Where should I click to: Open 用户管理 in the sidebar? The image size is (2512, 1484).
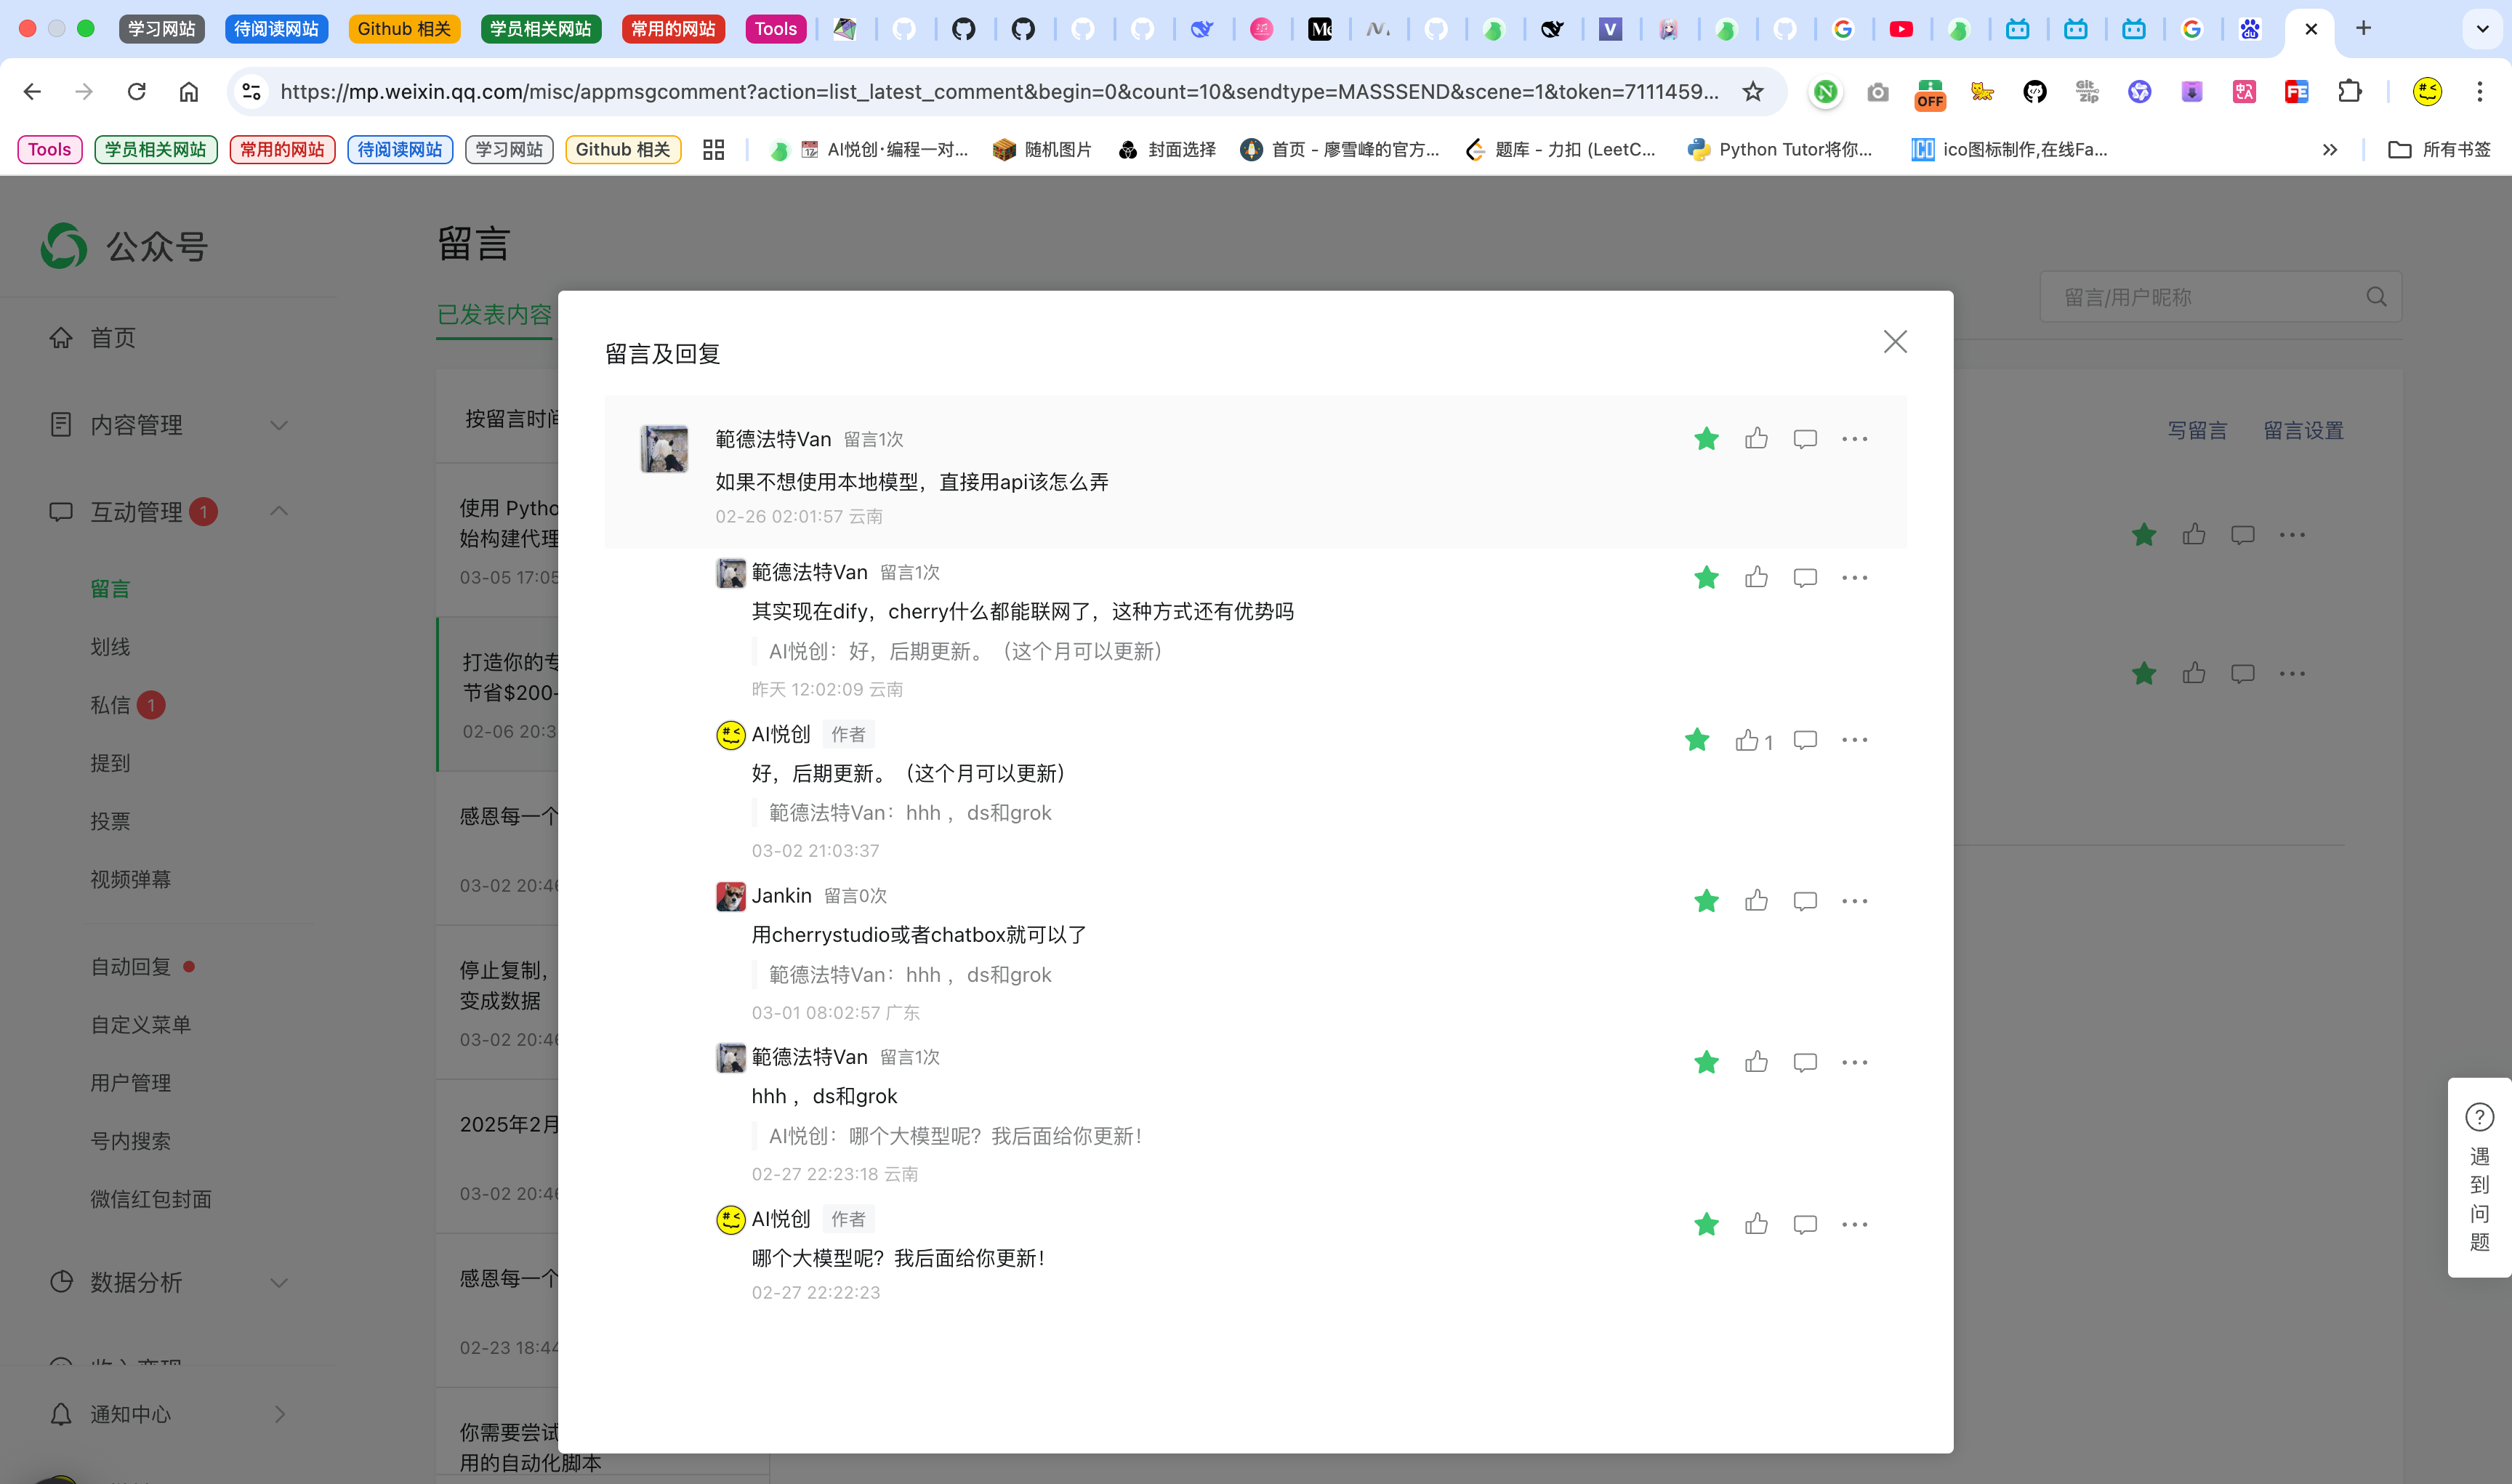pyautogui.click(x=131, y=1083)
